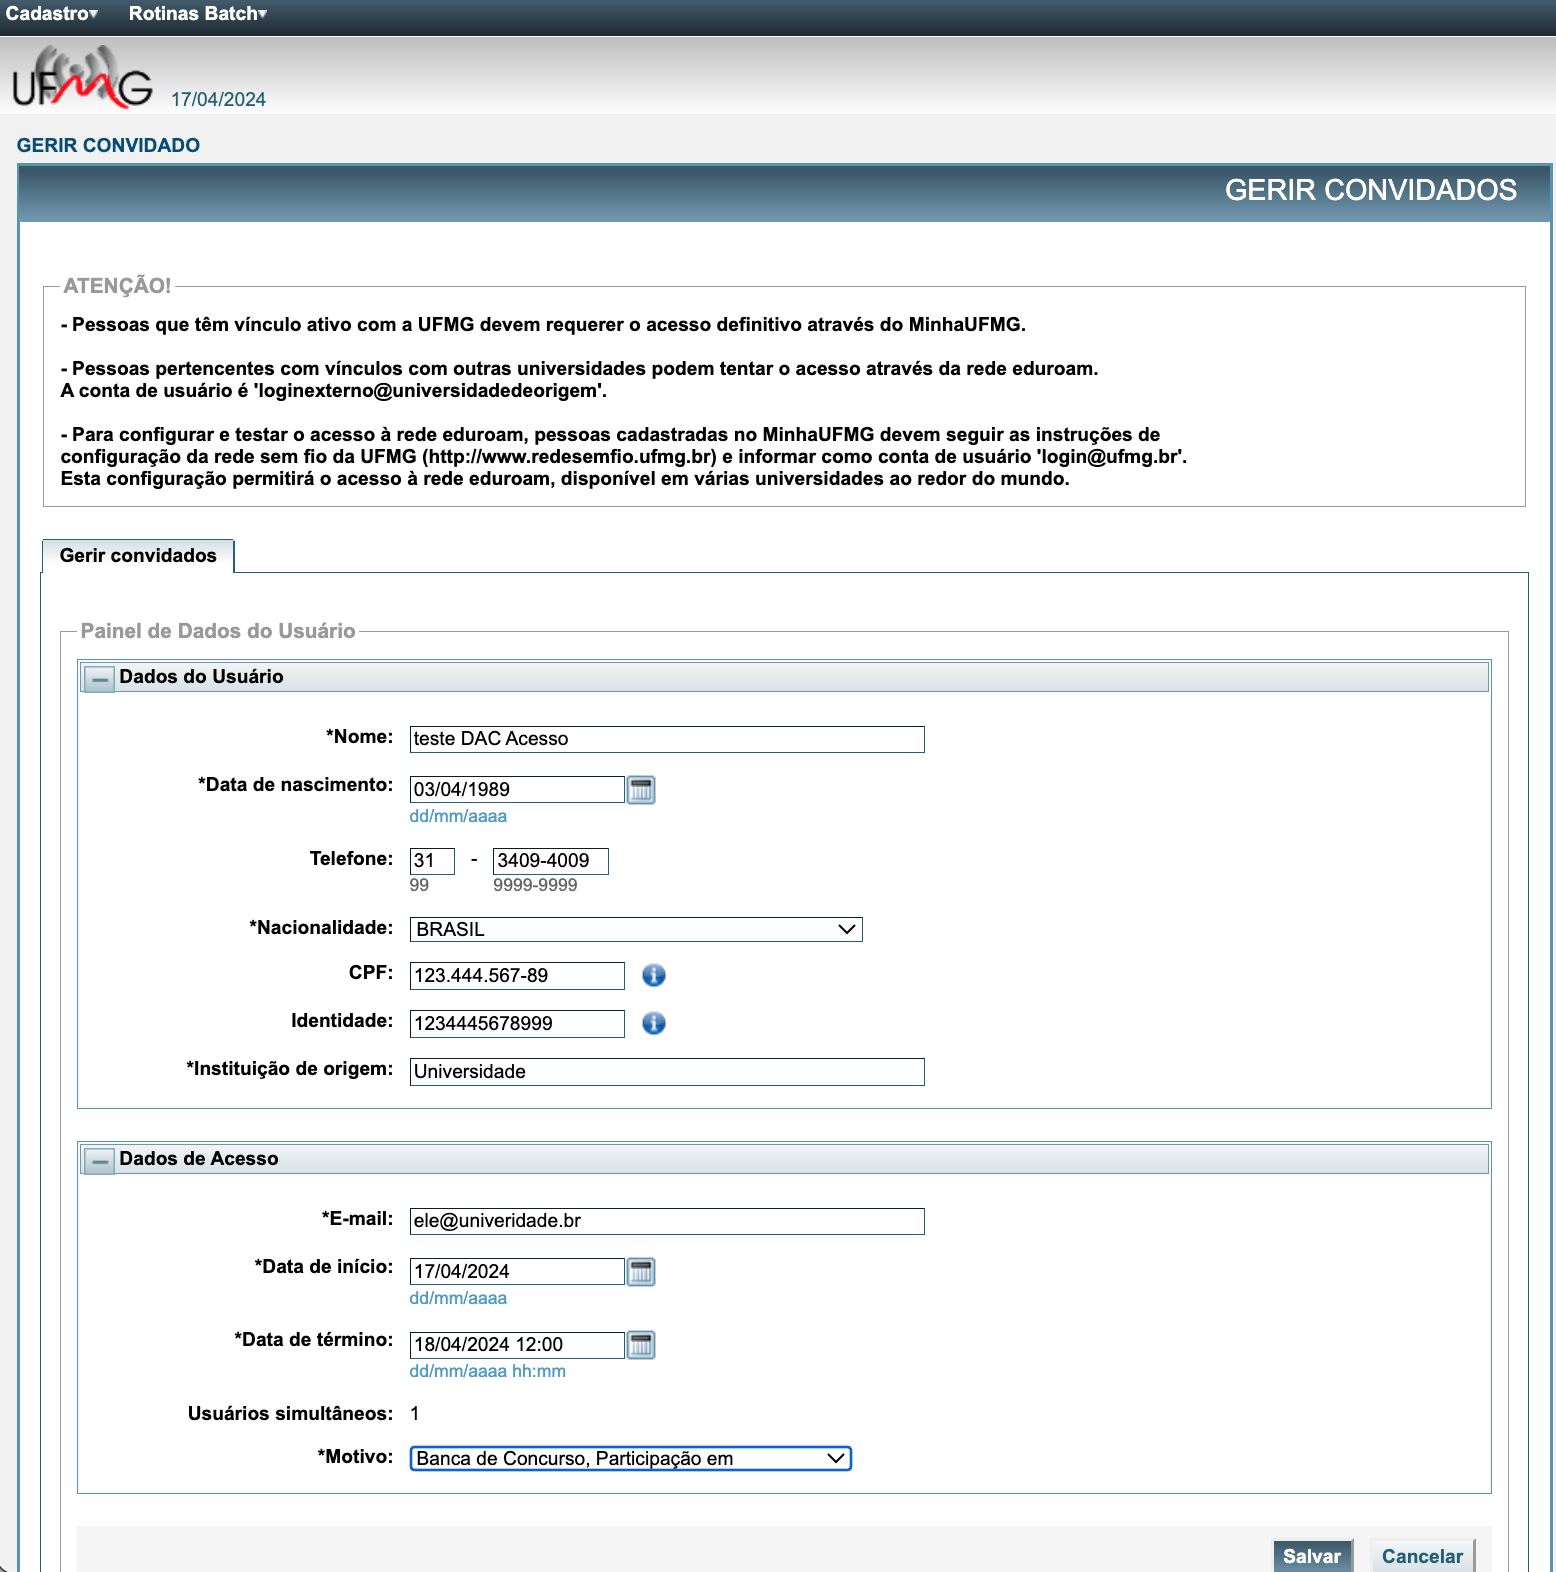1556x1572 pixels.
Task: Click the dd/mm/aaaa hh:mm format hint
Action: click(488, 1371)
